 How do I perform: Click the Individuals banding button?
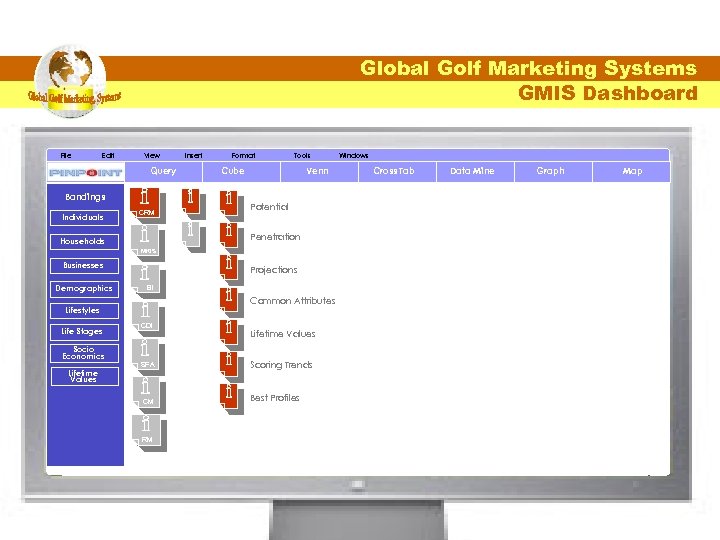click(84, 218)
